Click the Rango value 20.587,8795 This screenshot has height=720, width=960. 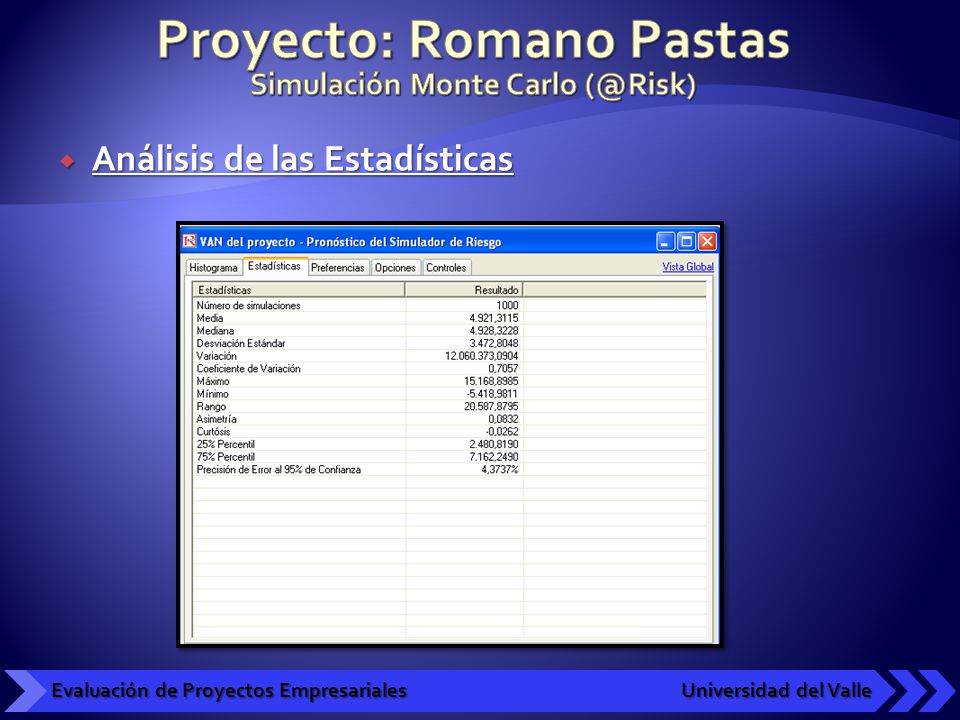(x=491, y=407)
